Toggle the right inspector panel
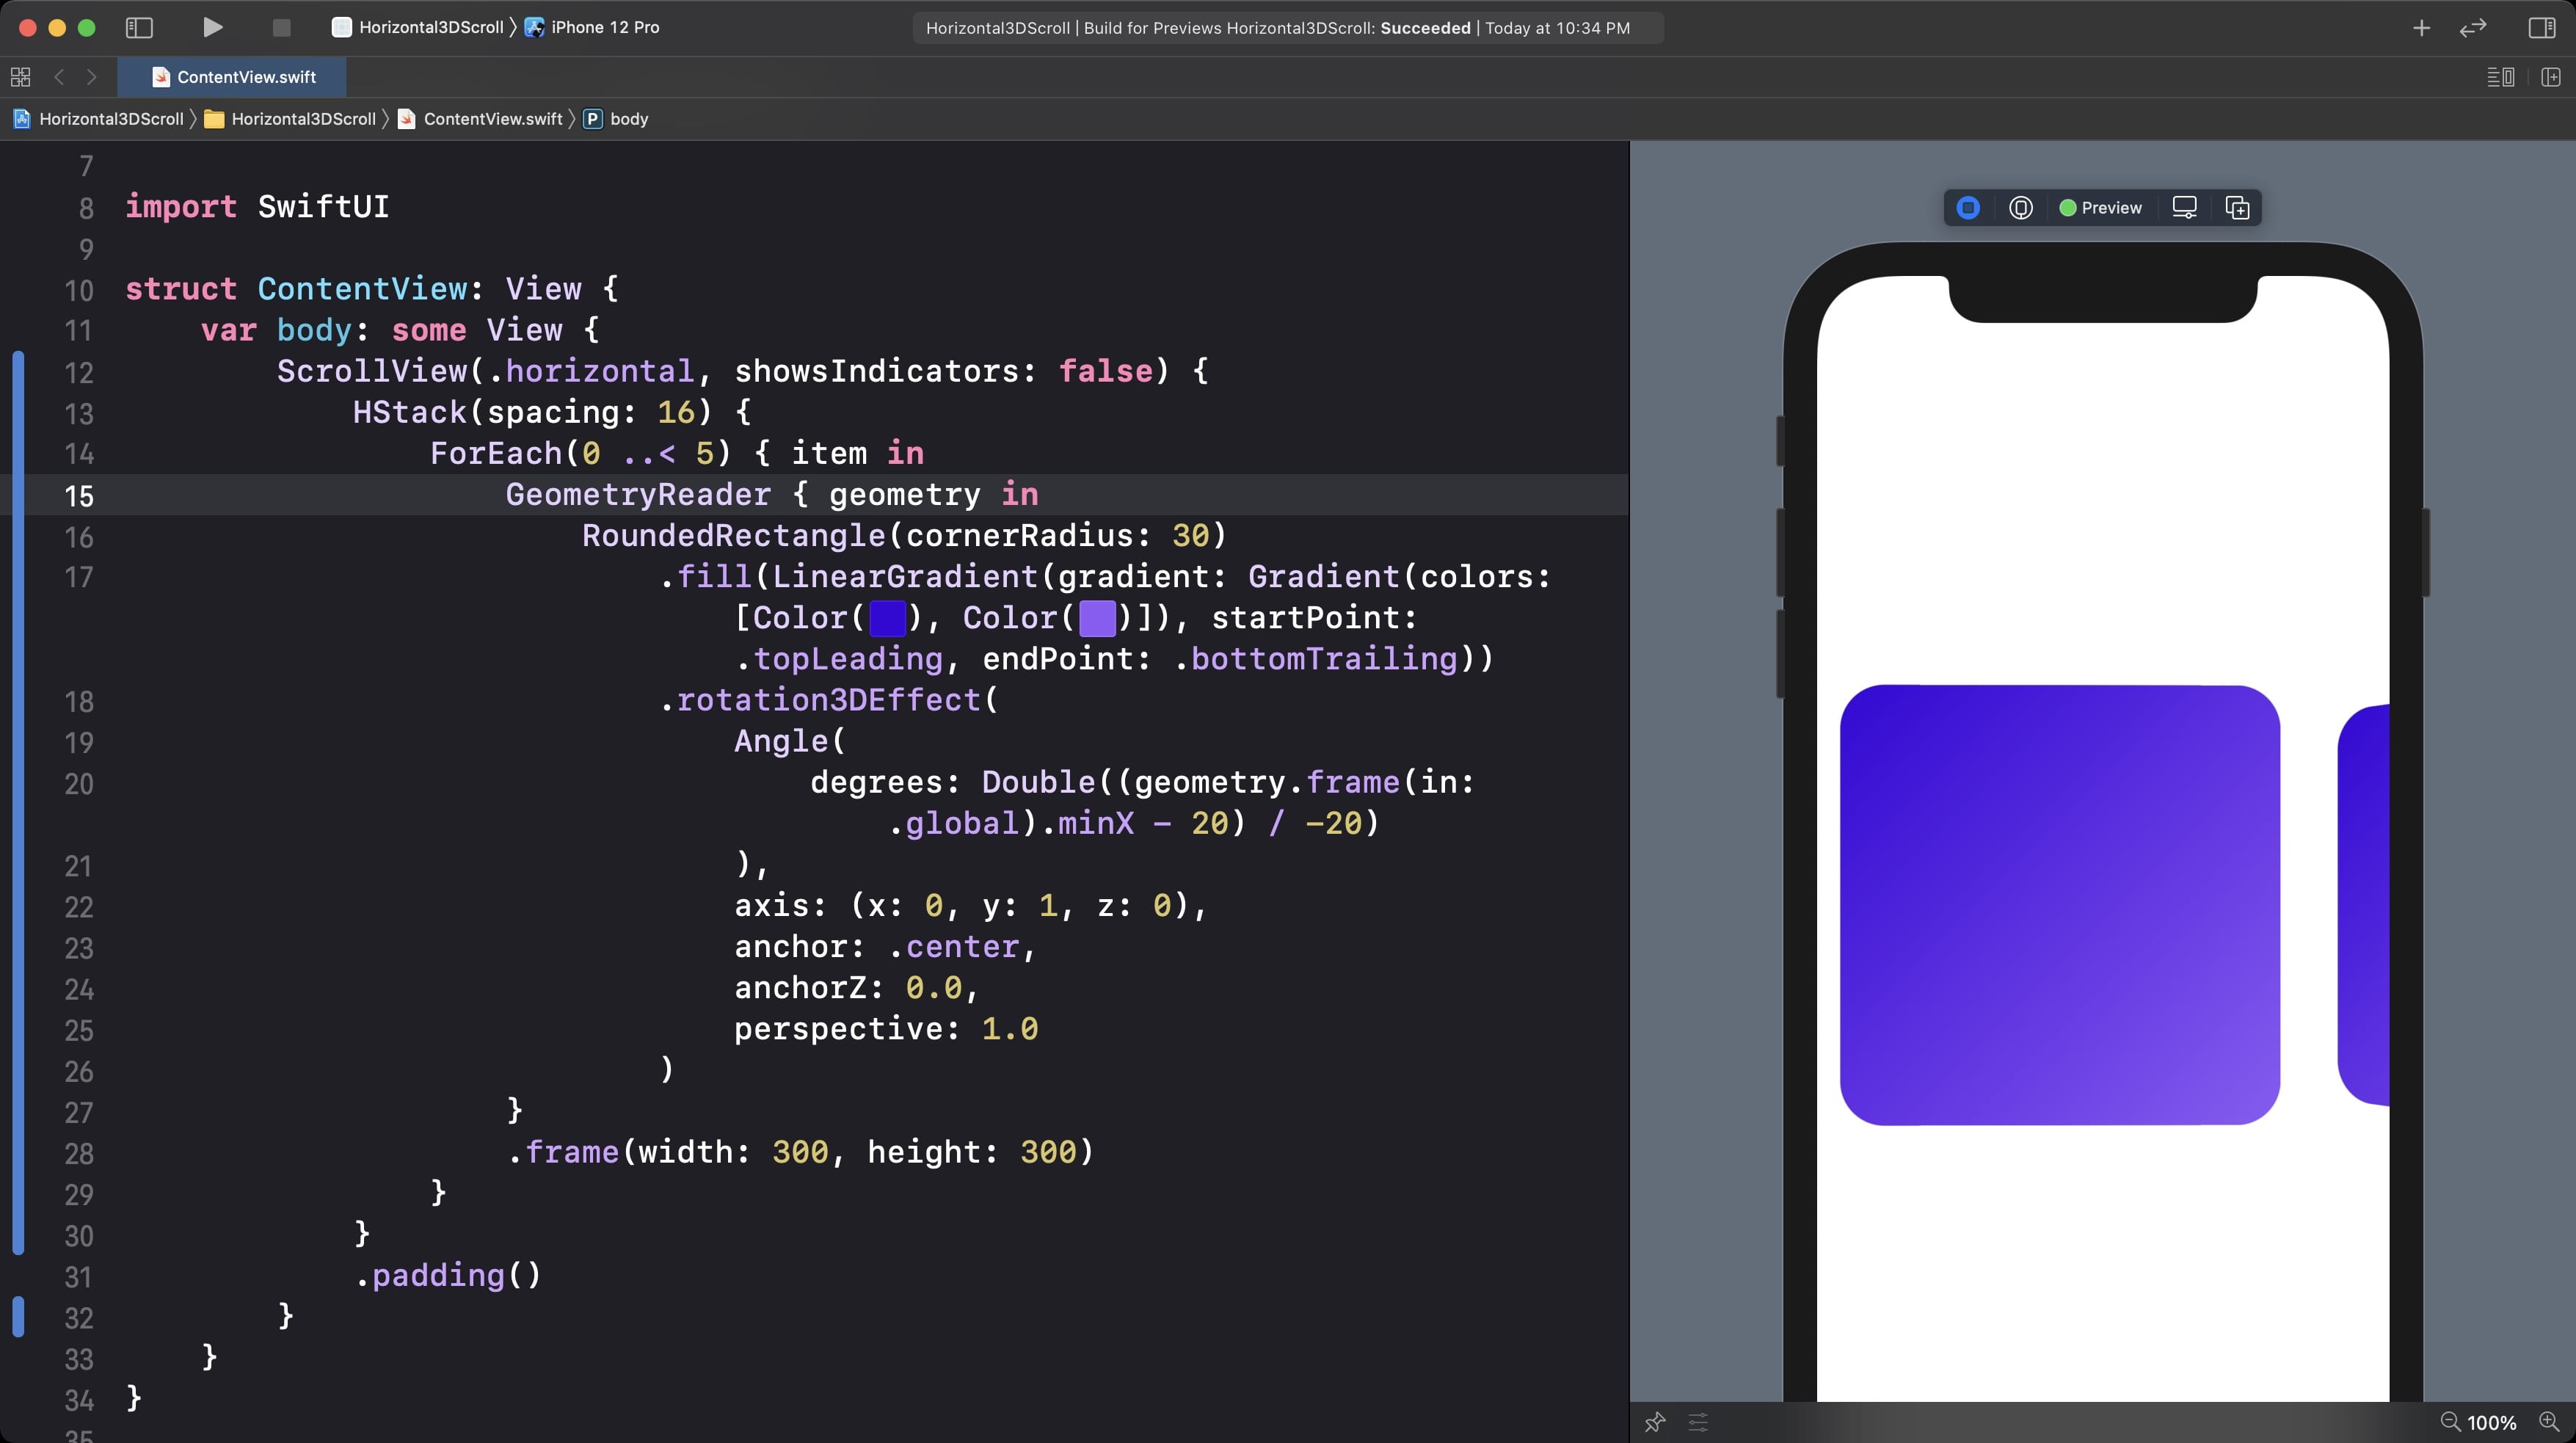The width and height of the screenshot is (2576, 1443). (2541, 27)
